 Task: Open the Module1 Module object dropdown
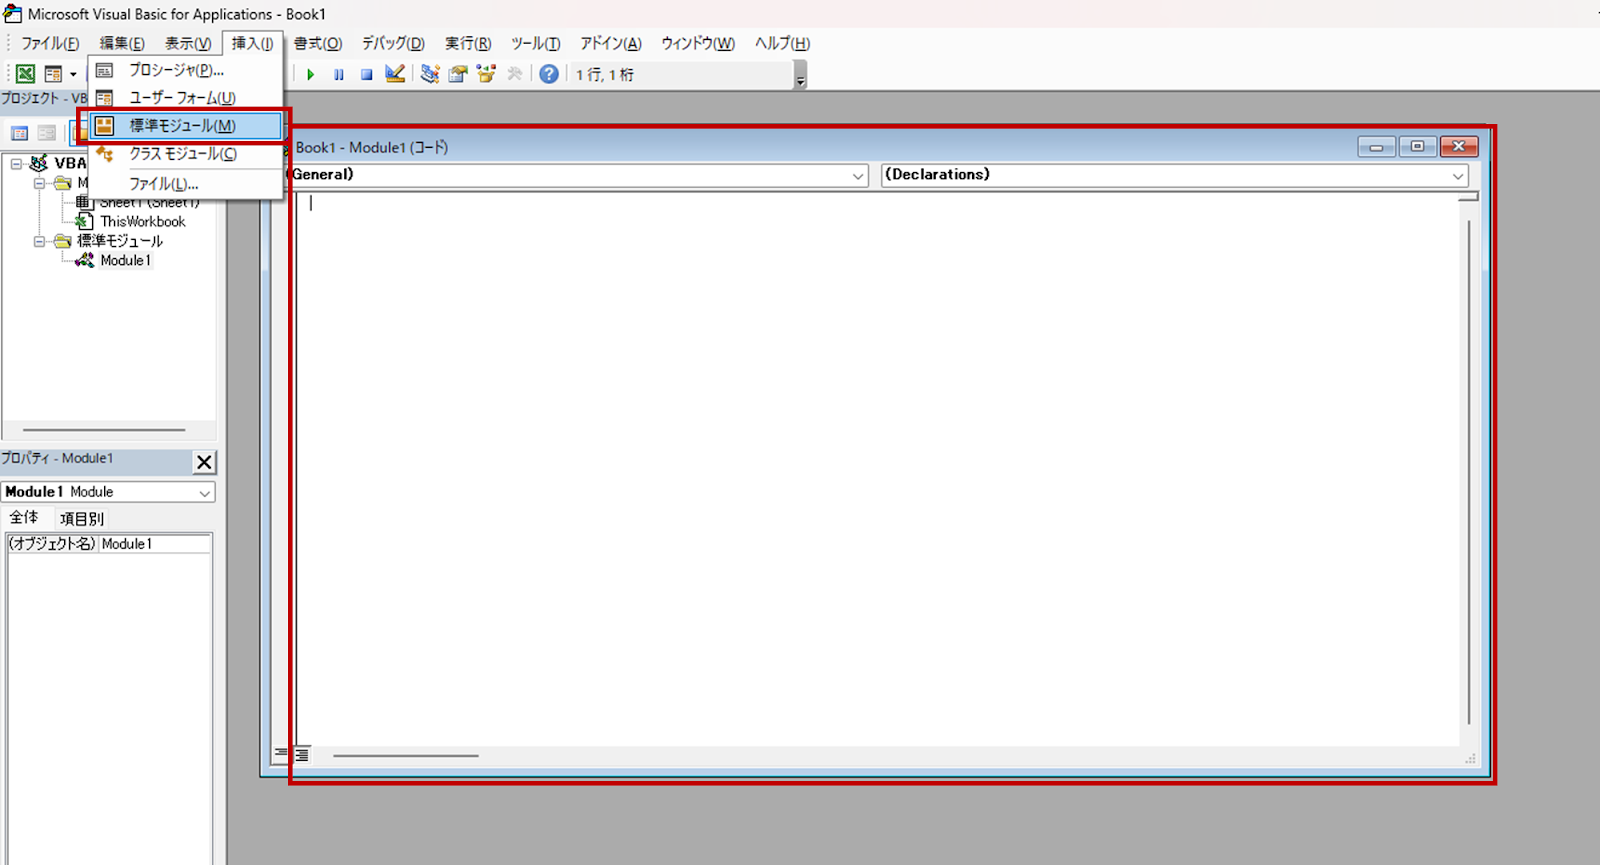pos(205,493)
